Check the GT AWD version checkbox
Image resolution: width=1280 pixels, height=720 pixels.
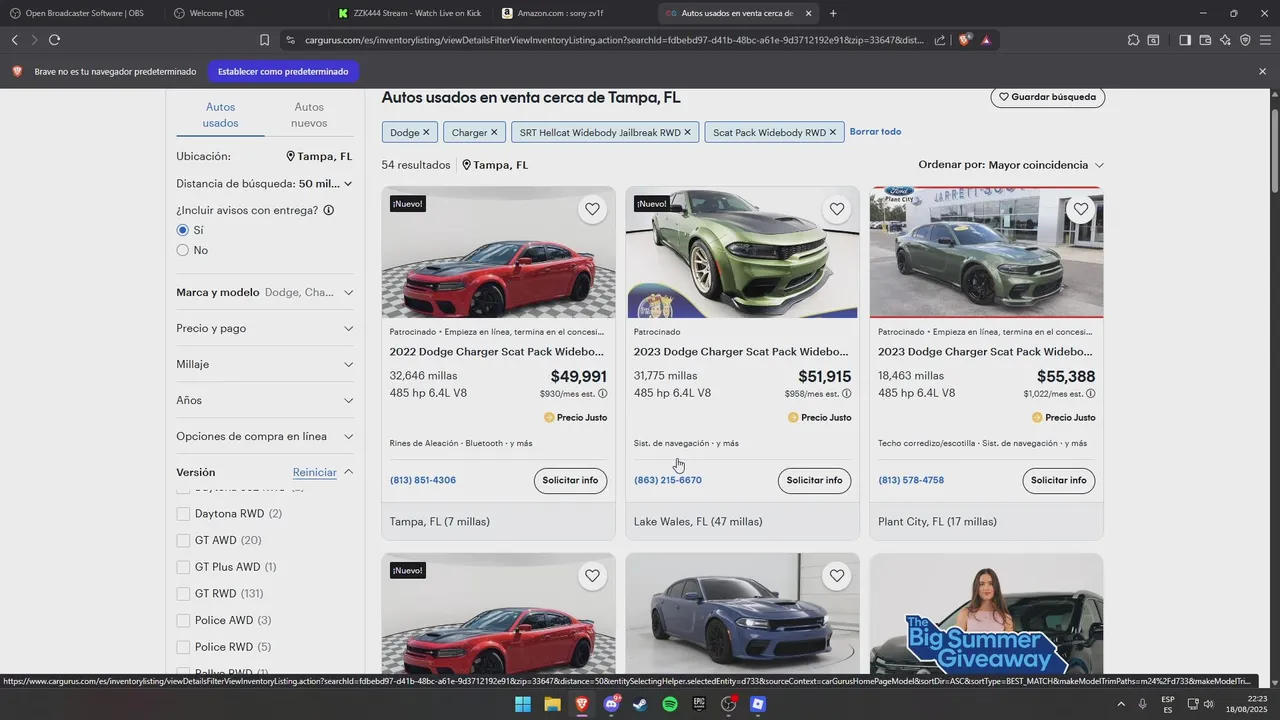pos(183,540)
